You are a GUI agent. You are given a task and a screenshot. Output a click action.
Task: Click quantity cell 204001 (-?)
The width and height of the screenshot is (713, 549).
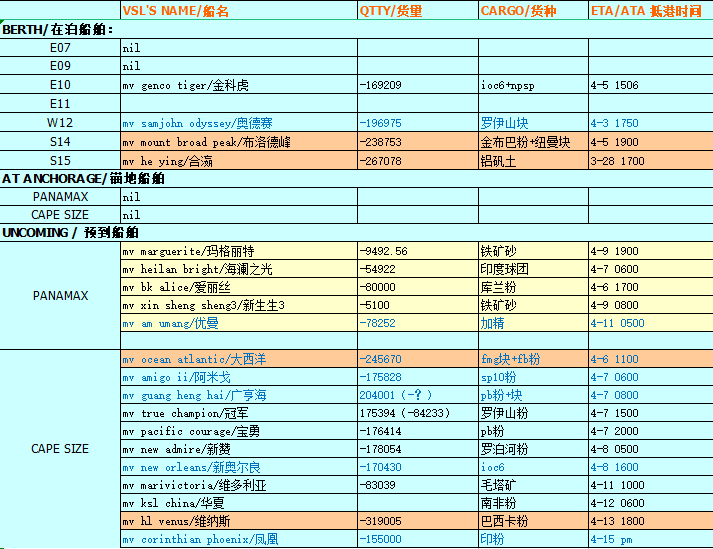click(x=418, y=395)
